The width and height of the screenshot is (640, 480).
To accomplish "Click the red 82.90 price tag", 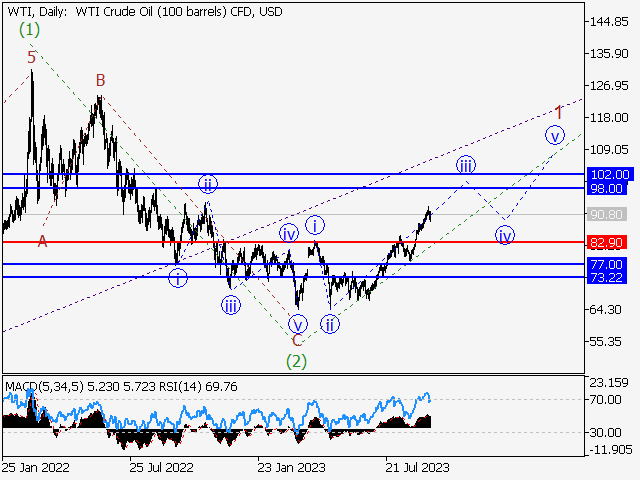I will 607,242.
